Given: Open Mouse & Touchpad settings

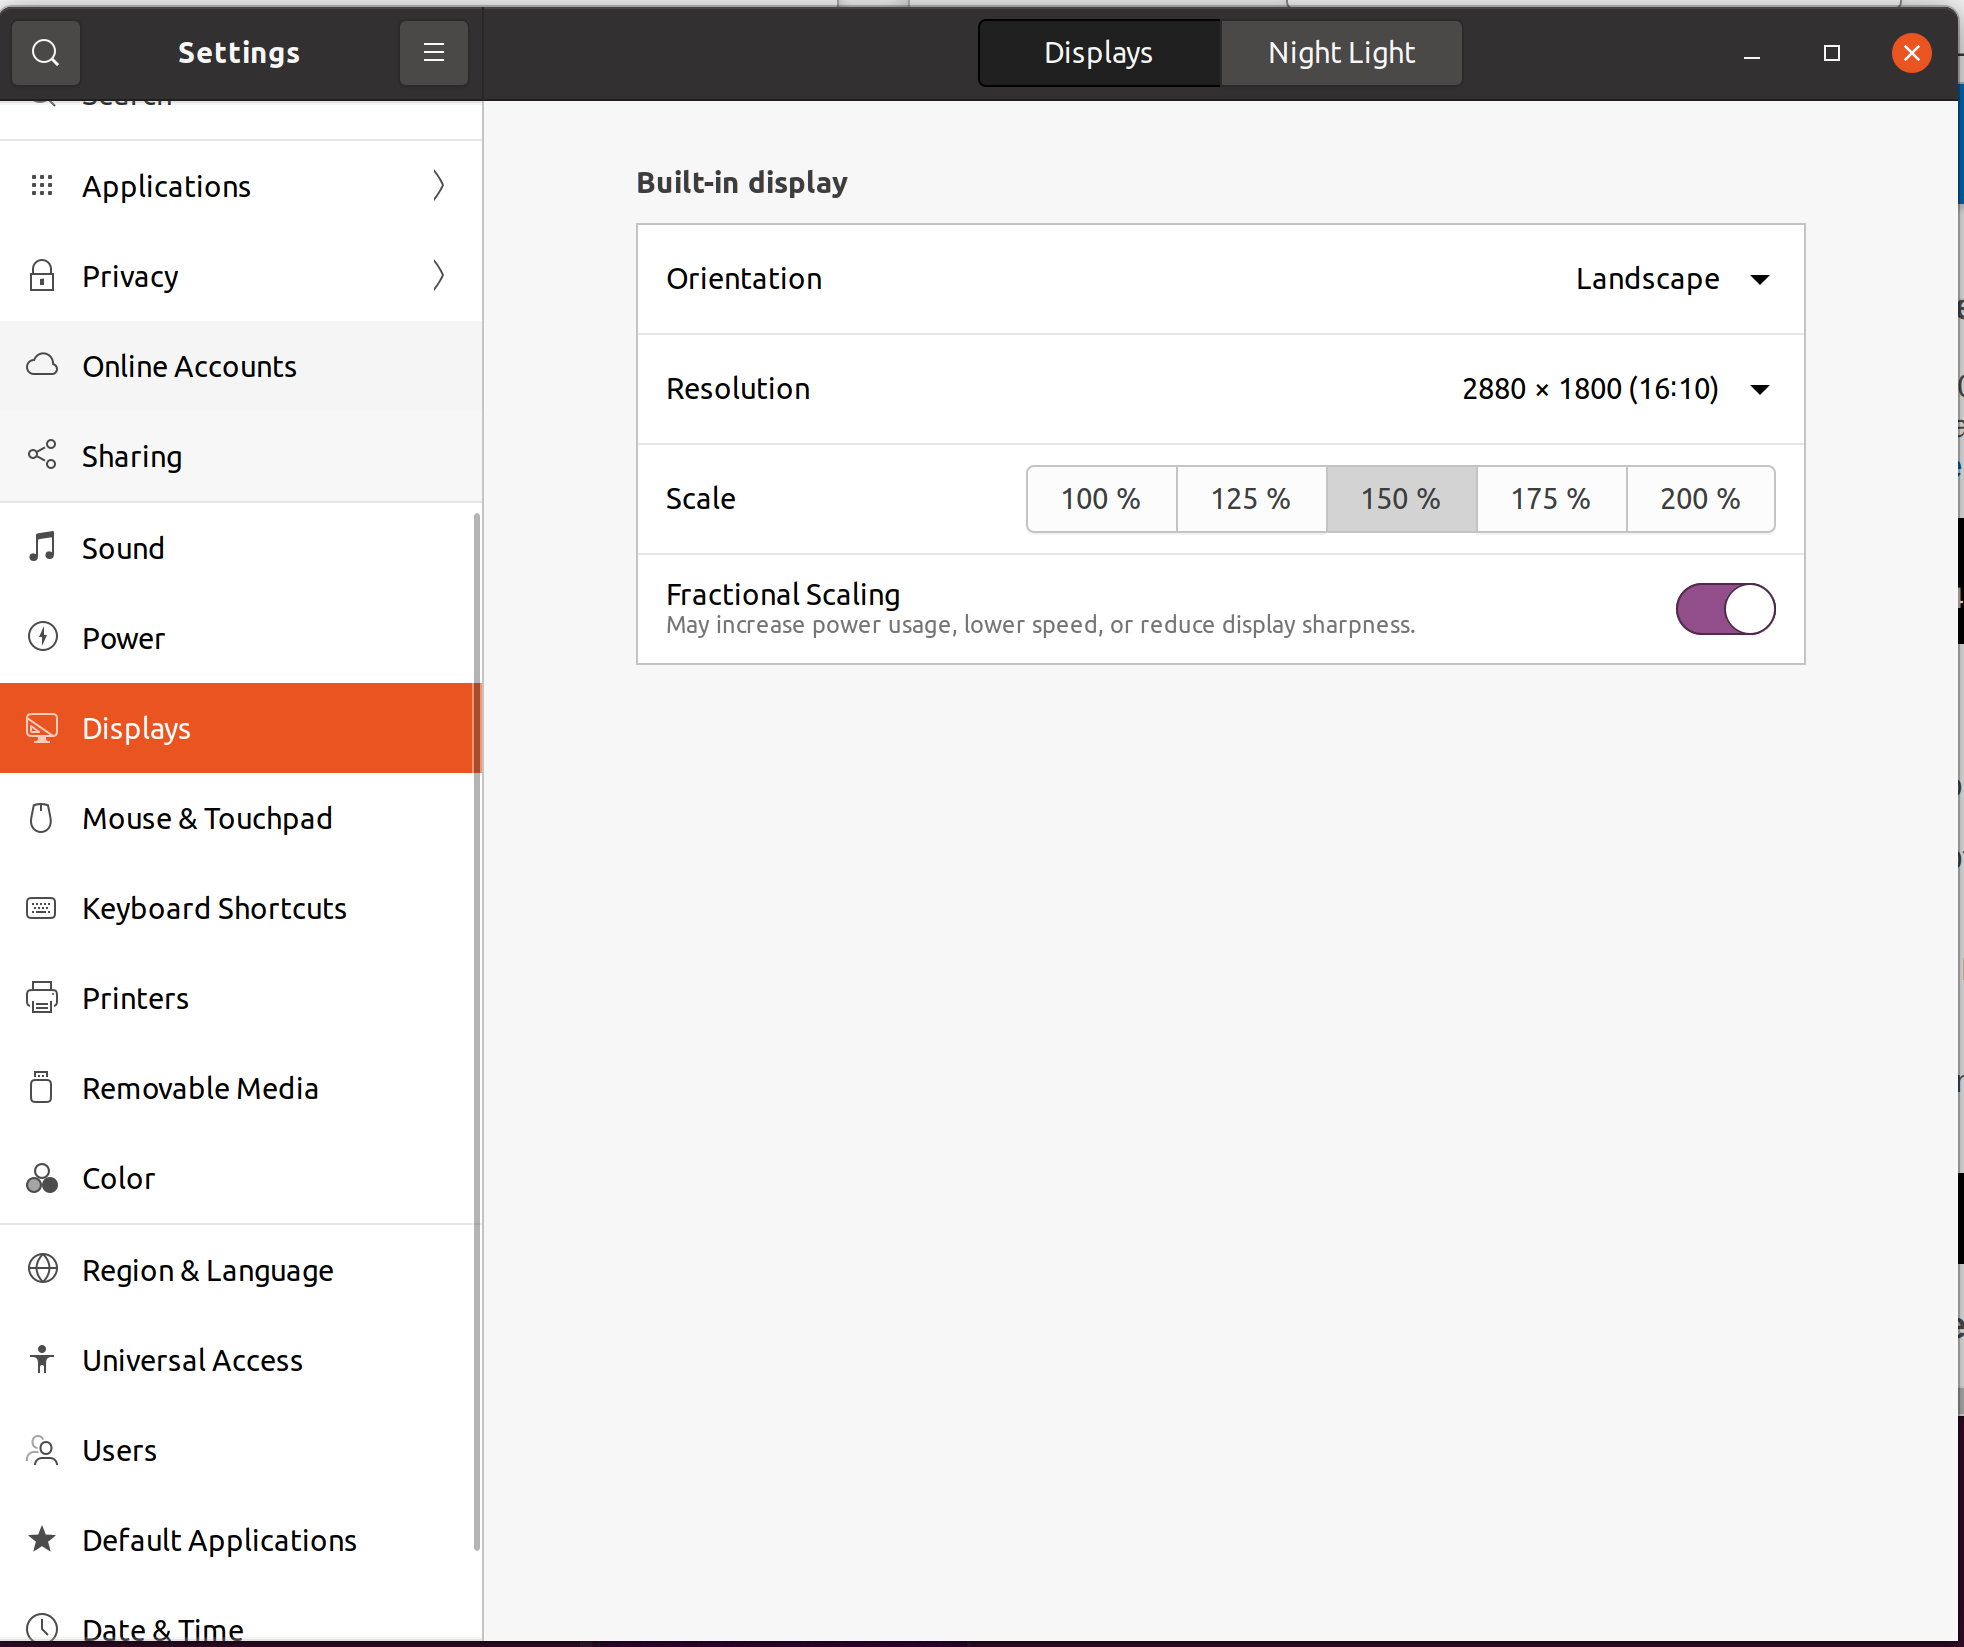Looking at the screenshot, I should [x=207, y=818].
